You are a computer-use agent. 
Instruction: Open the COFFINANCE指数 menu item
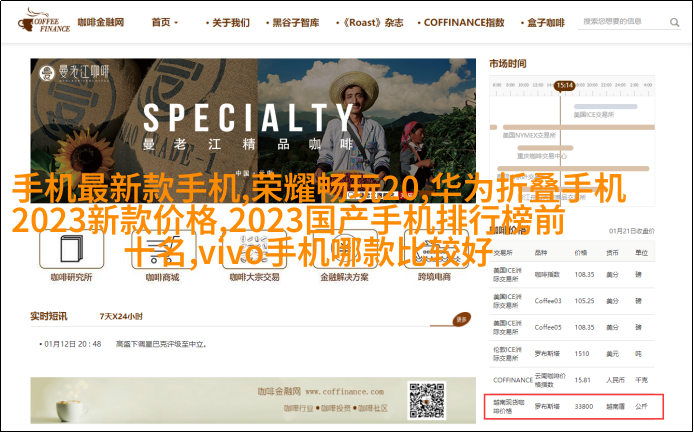pyautogui.click(x=464, y=23)
